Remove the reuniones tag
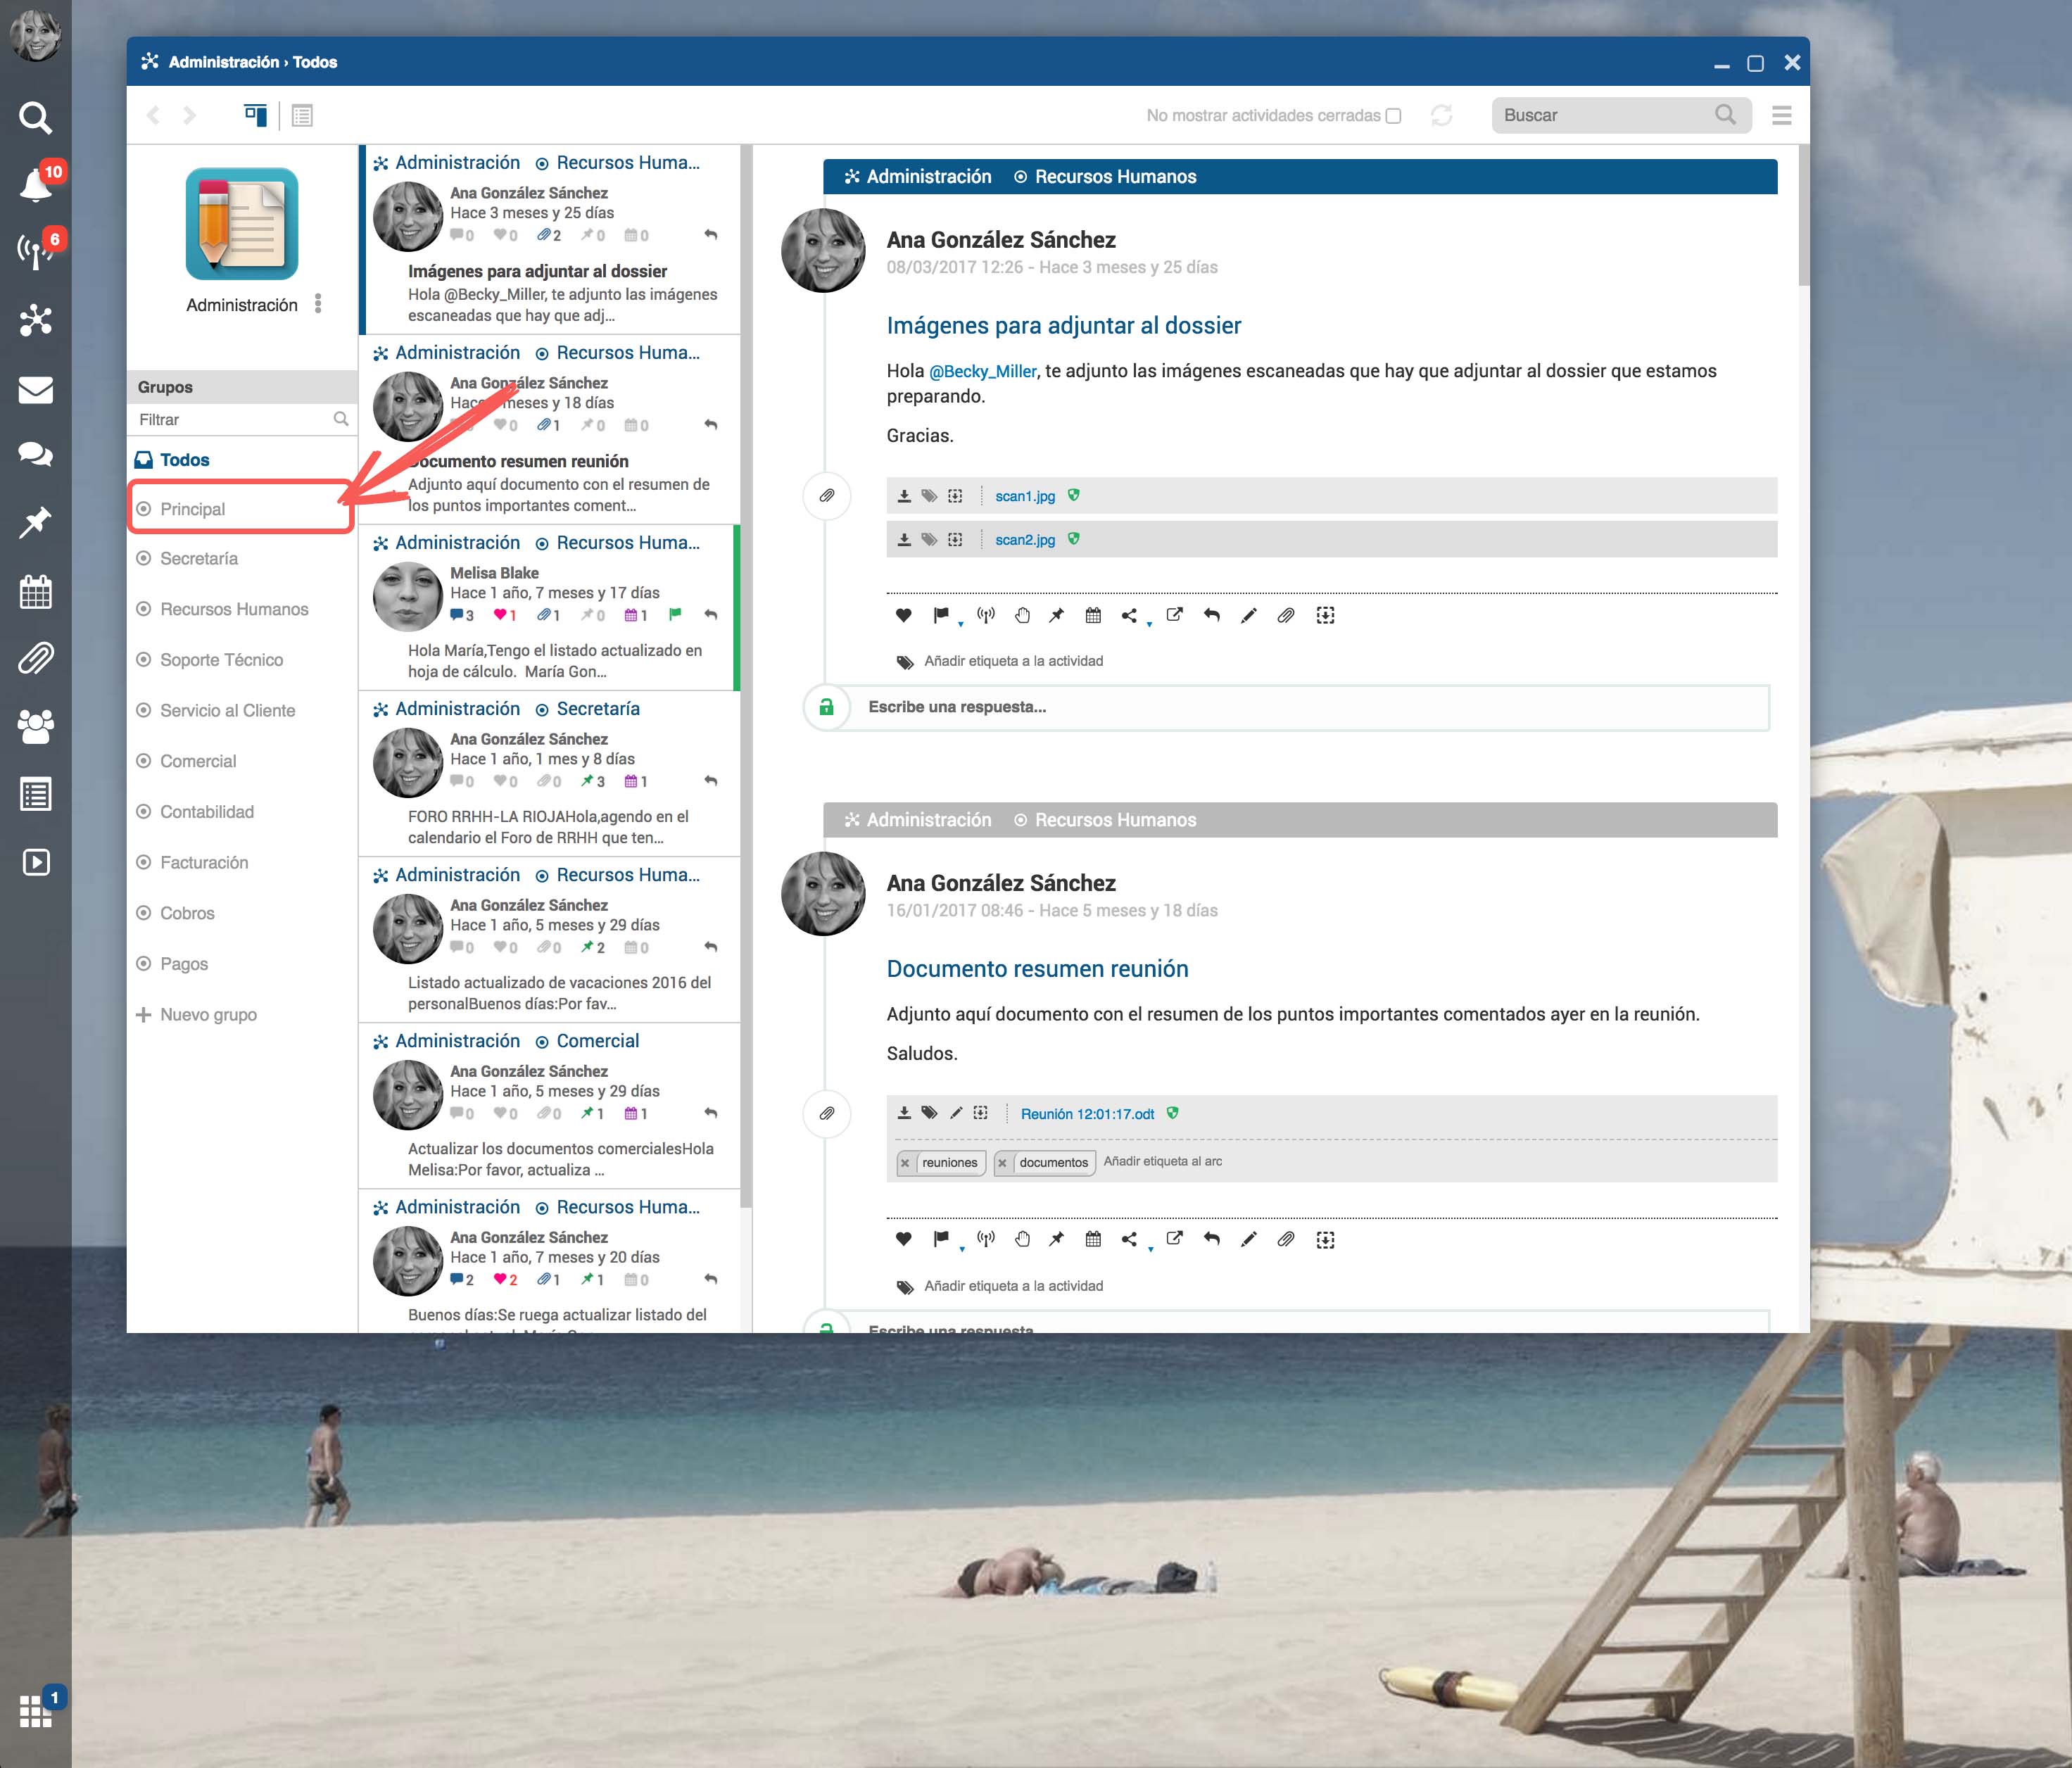 (x=905, y=1163)
